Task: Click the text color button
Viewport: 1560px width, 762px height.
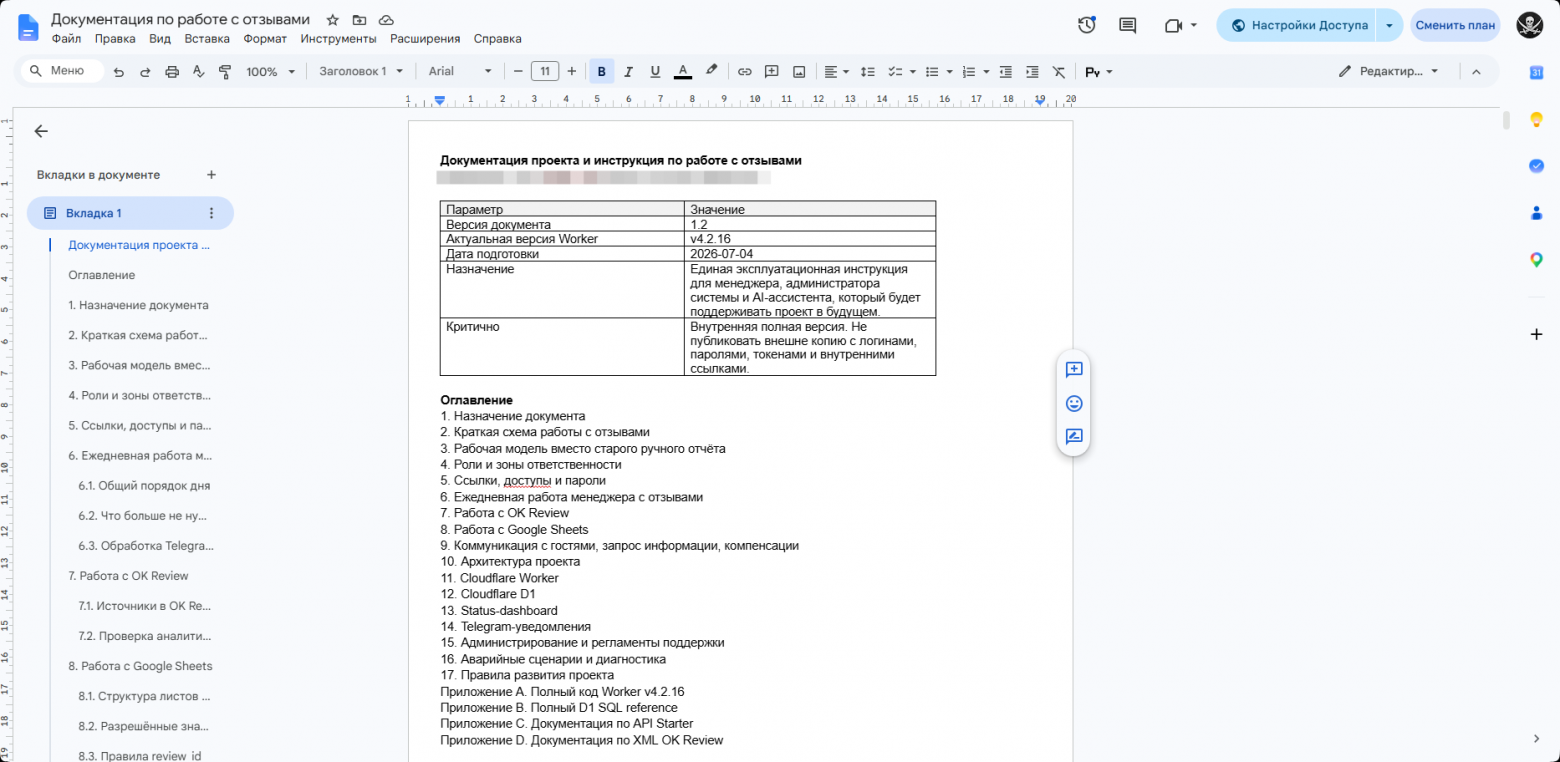Action: 683,72
